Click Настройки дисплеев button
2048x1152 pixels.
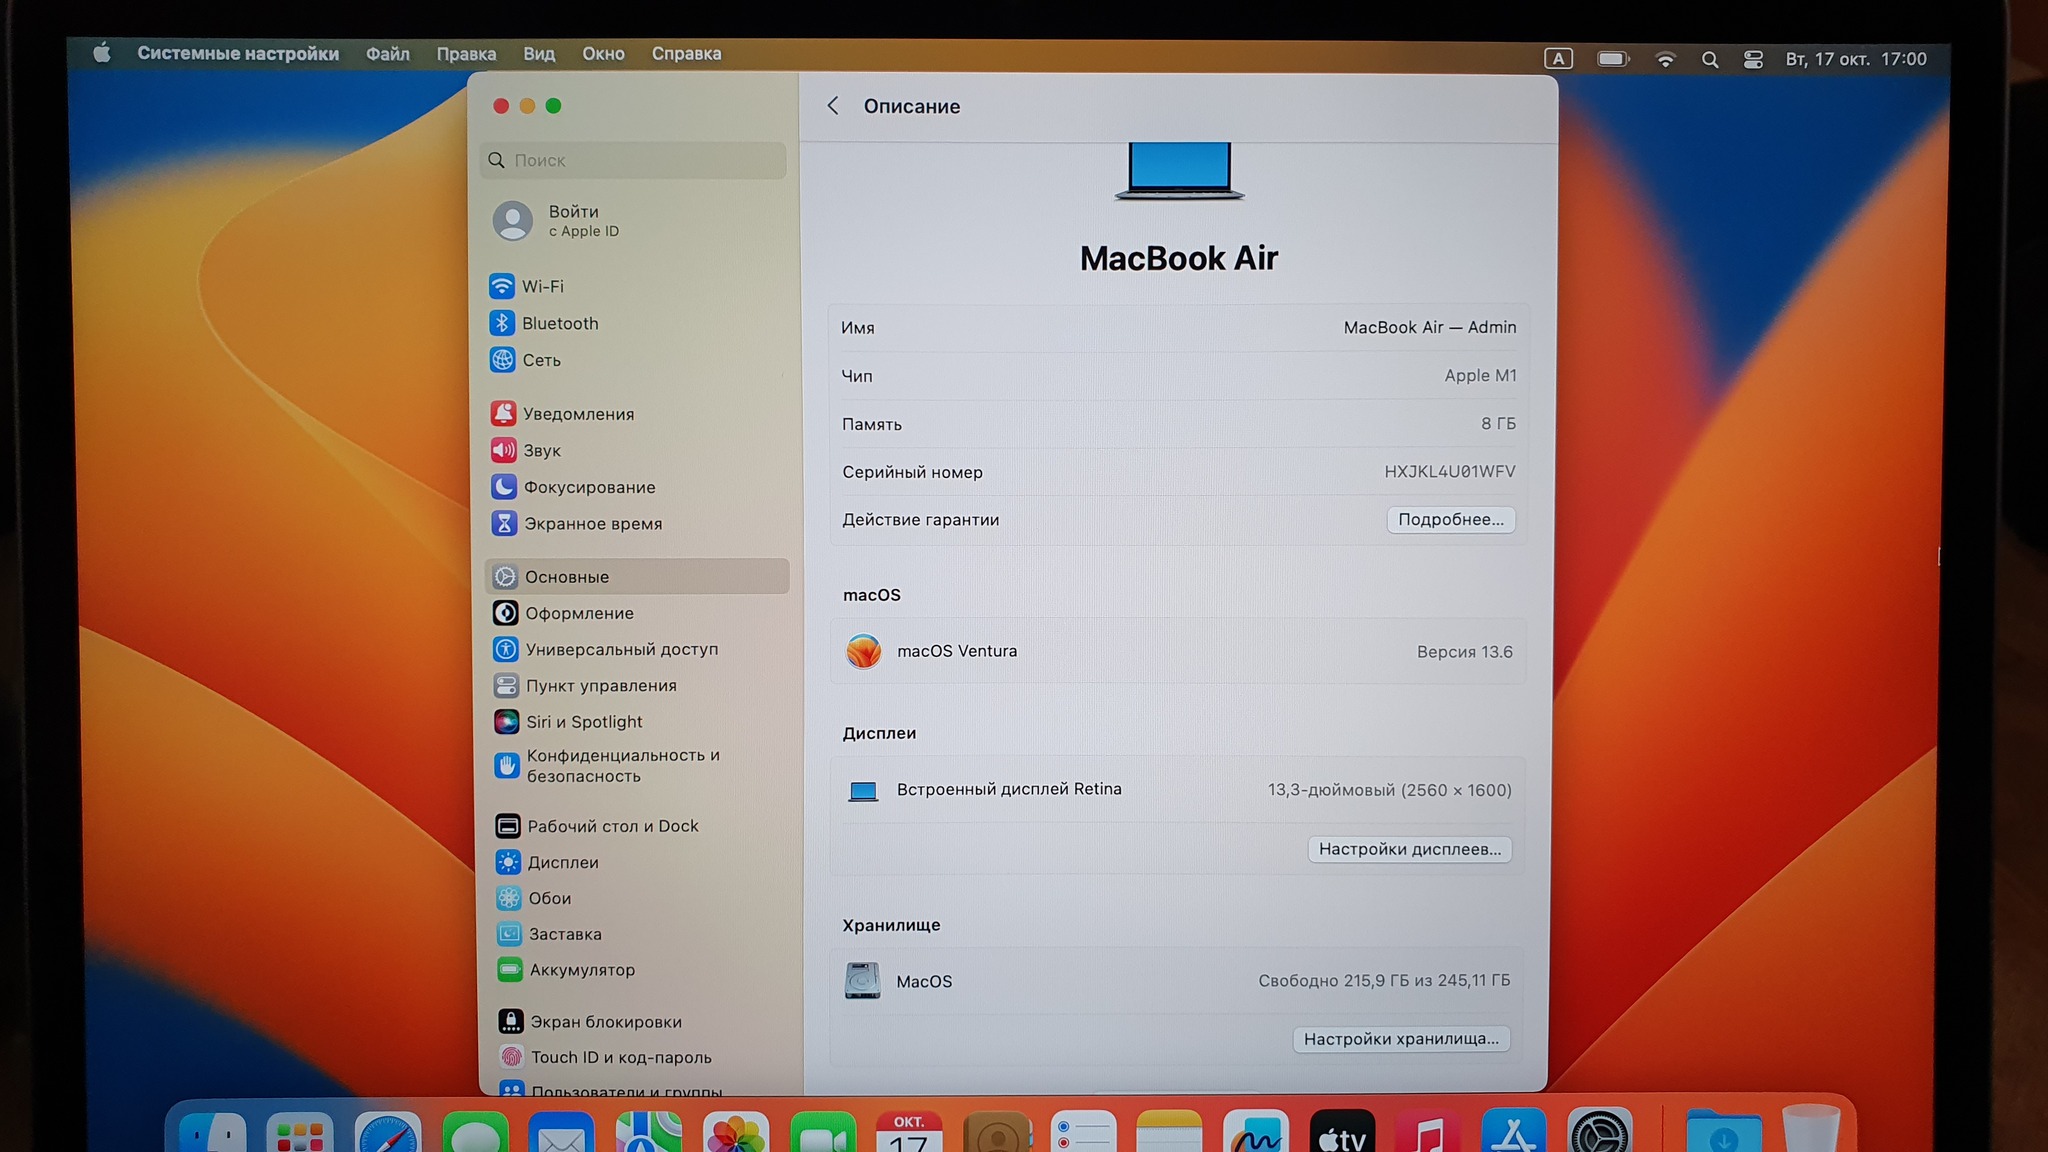coord(1409,849)
